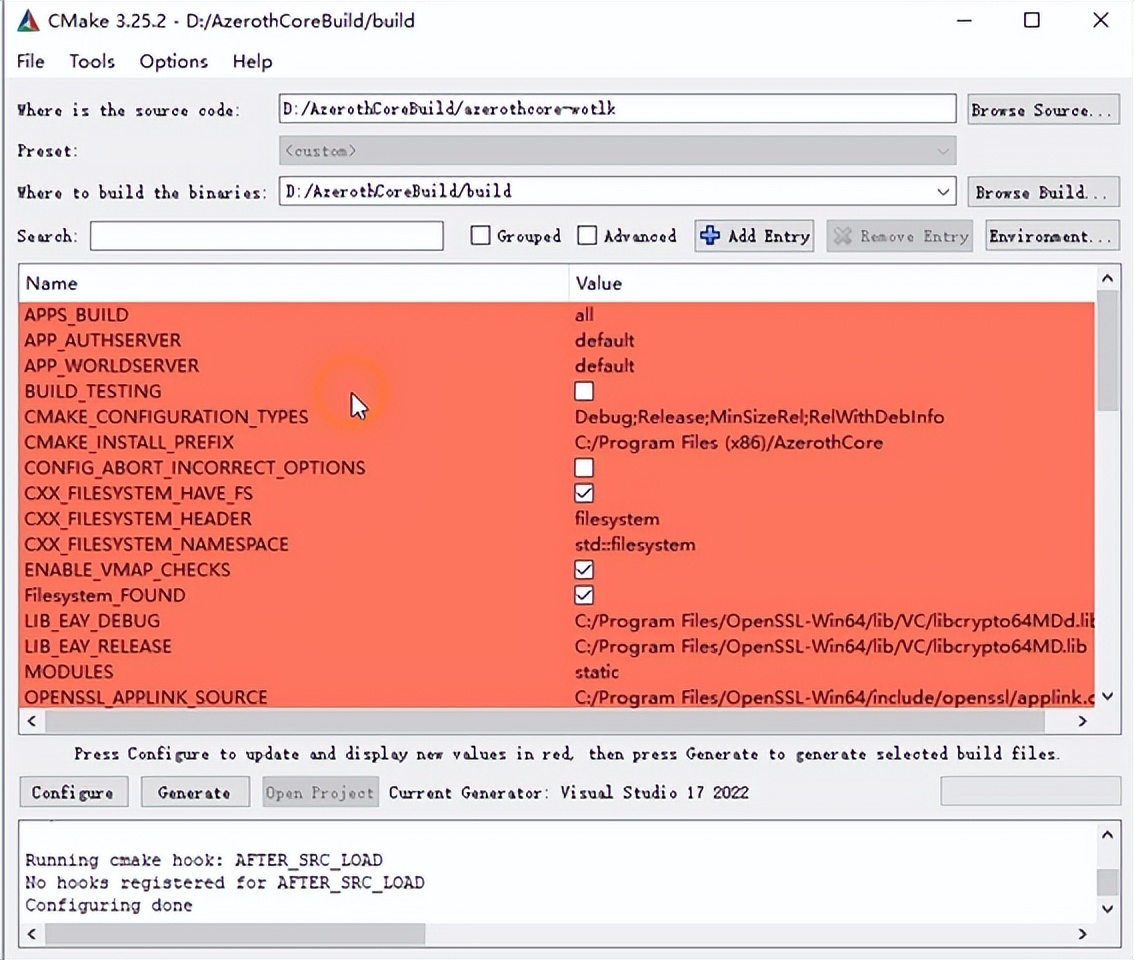Click Browse Source button

click(x=1043, y=110)
